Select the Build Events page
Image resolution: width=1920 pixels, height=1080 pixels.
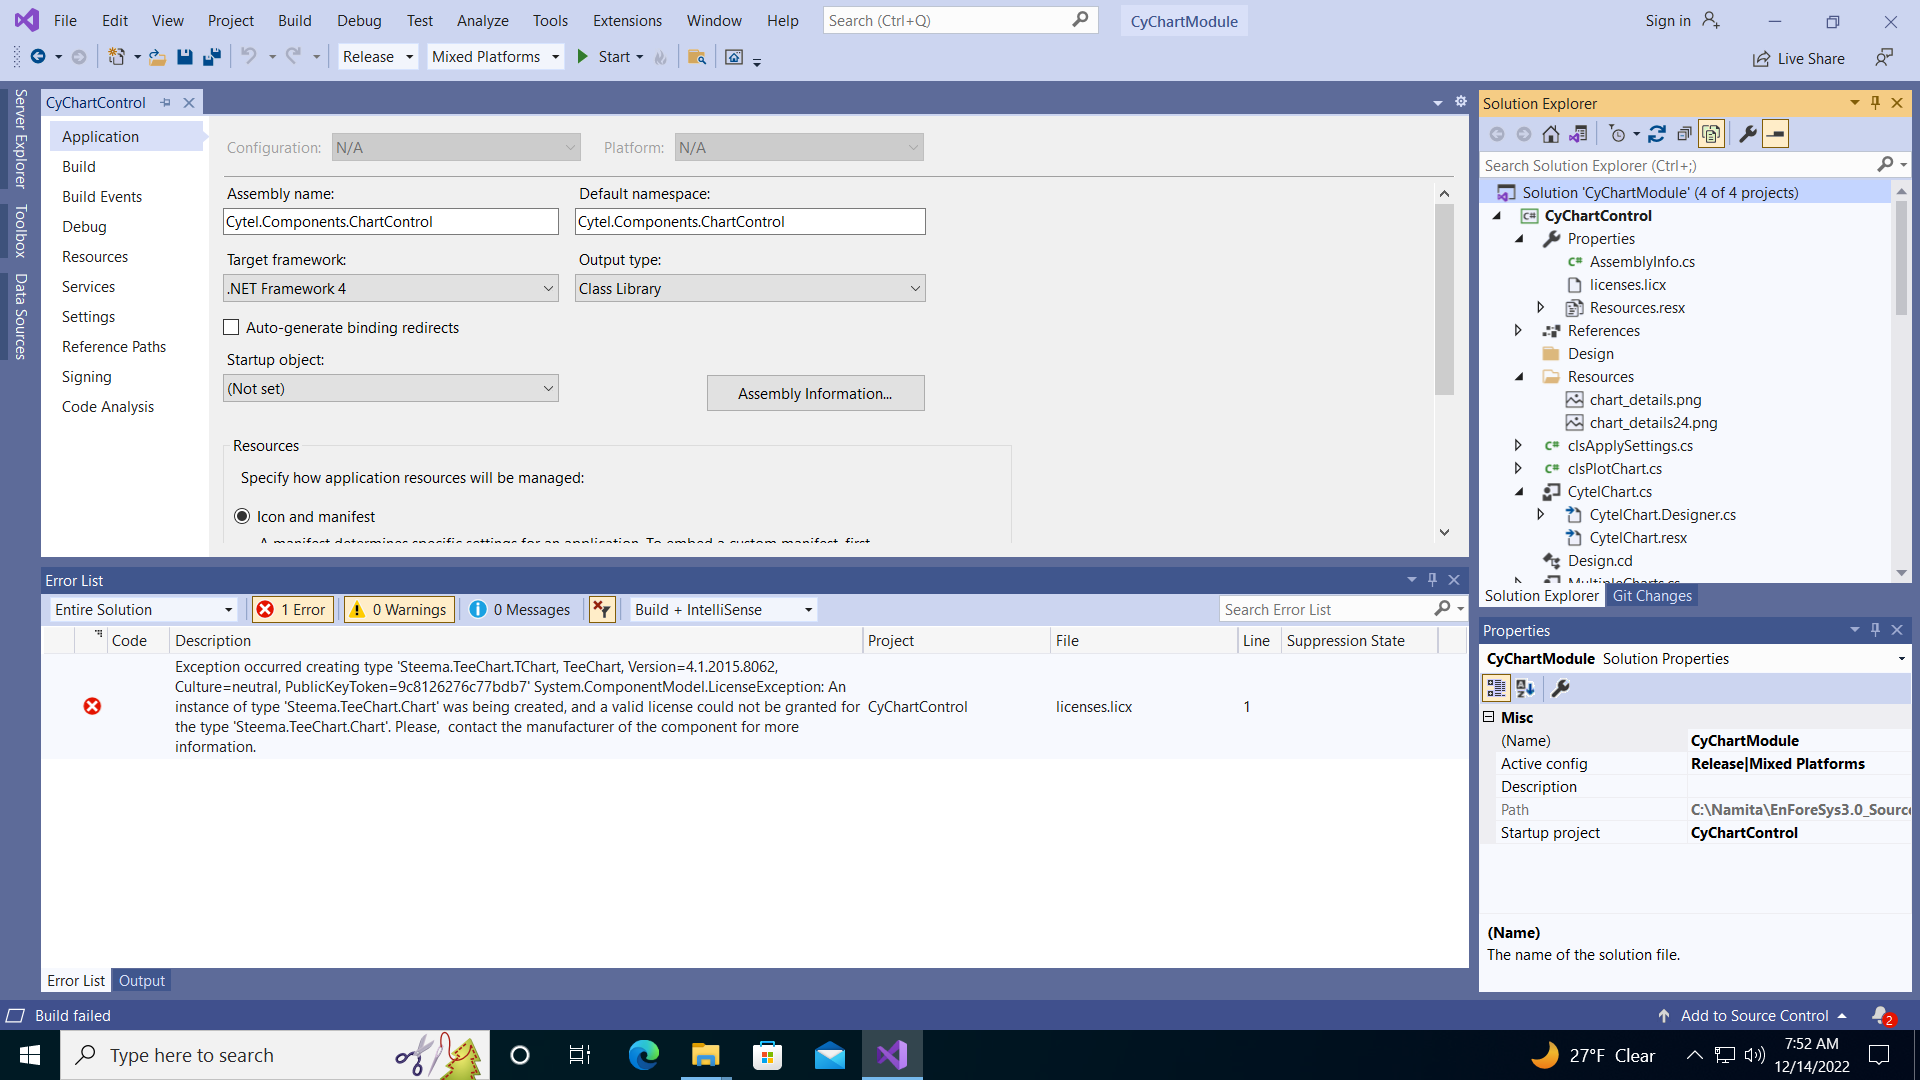point(102,197)
